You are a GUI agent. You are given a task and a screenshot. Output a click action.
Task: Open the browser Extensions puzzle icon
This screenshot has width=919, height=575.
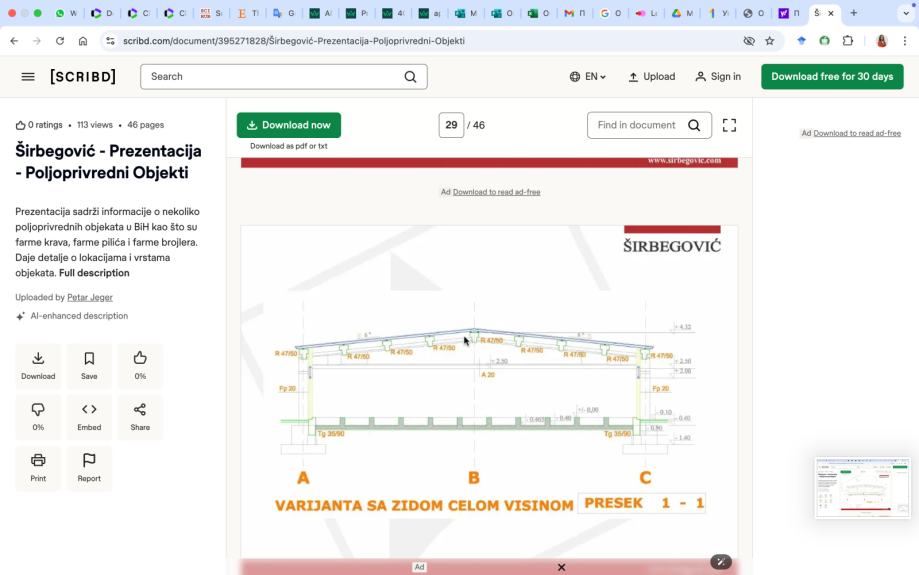tap(847, 41)
